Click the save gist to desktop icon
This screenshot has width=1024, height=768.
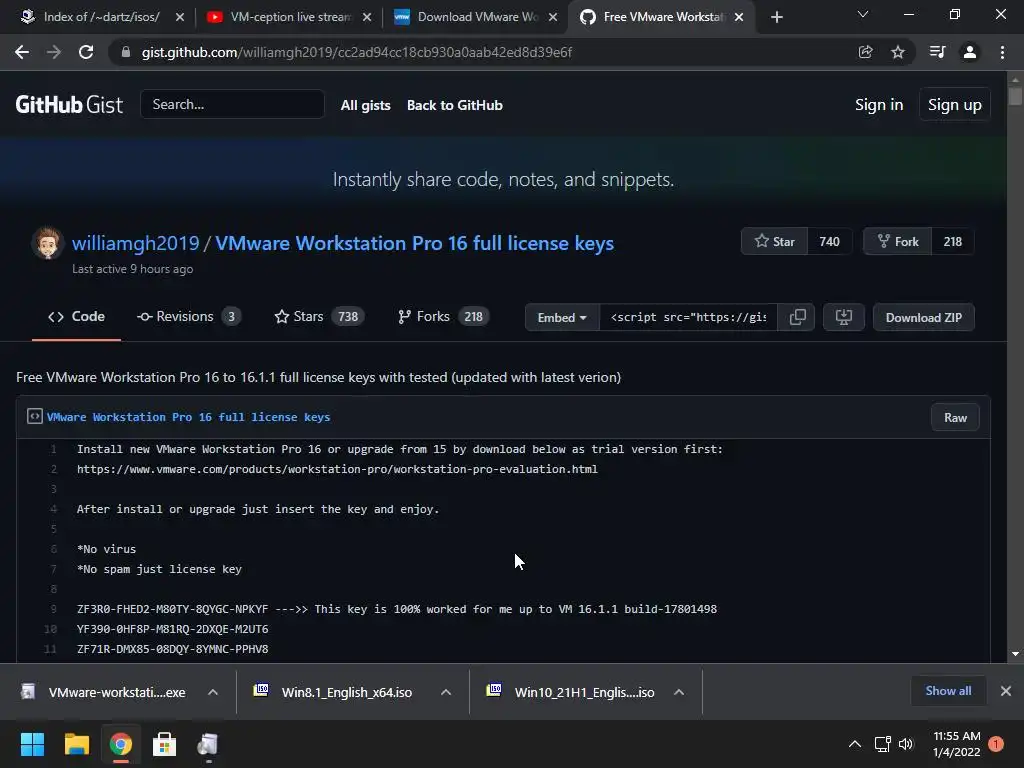844,317
